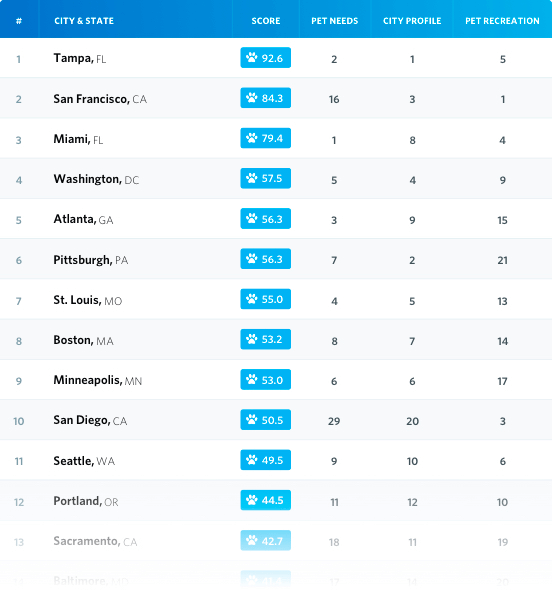Click the # rank column header

19,21
